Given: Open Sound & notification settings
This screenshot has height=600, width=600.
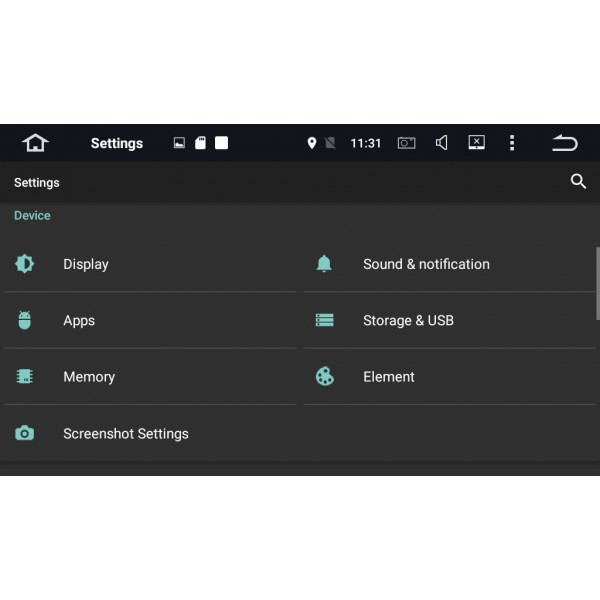Looking at the screenshot, I should pos(426,264).
